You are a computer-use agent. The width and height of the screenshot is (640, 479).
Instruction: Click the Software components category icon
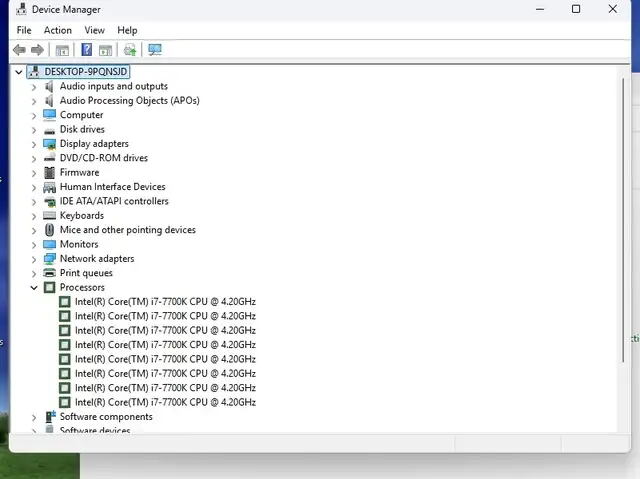[x=50, y=417]
